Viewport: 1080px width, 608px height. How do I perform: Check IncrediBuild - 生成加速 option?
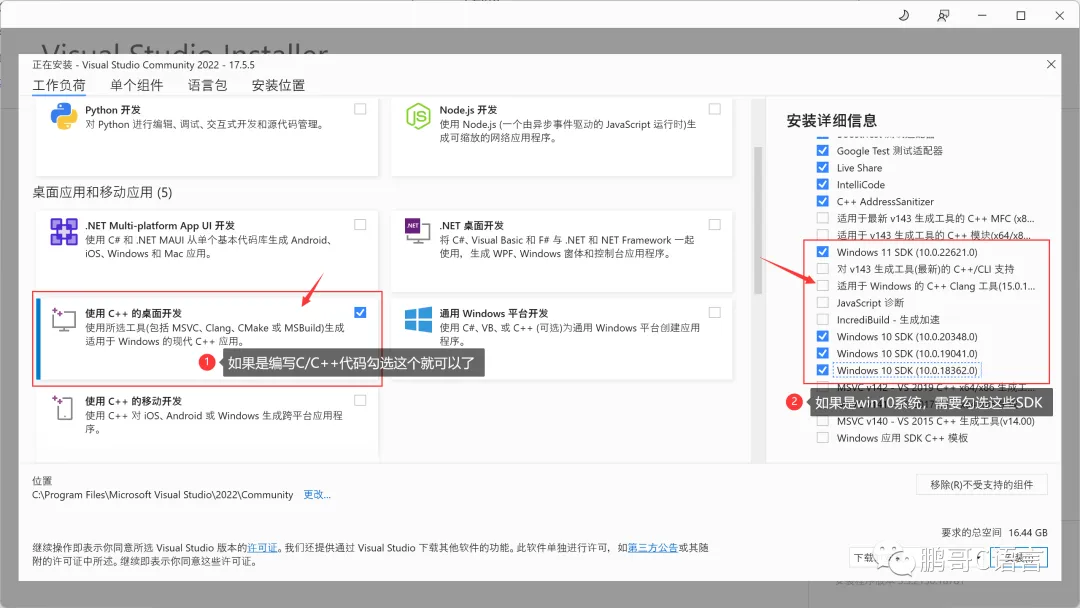(x=822, y=319)
